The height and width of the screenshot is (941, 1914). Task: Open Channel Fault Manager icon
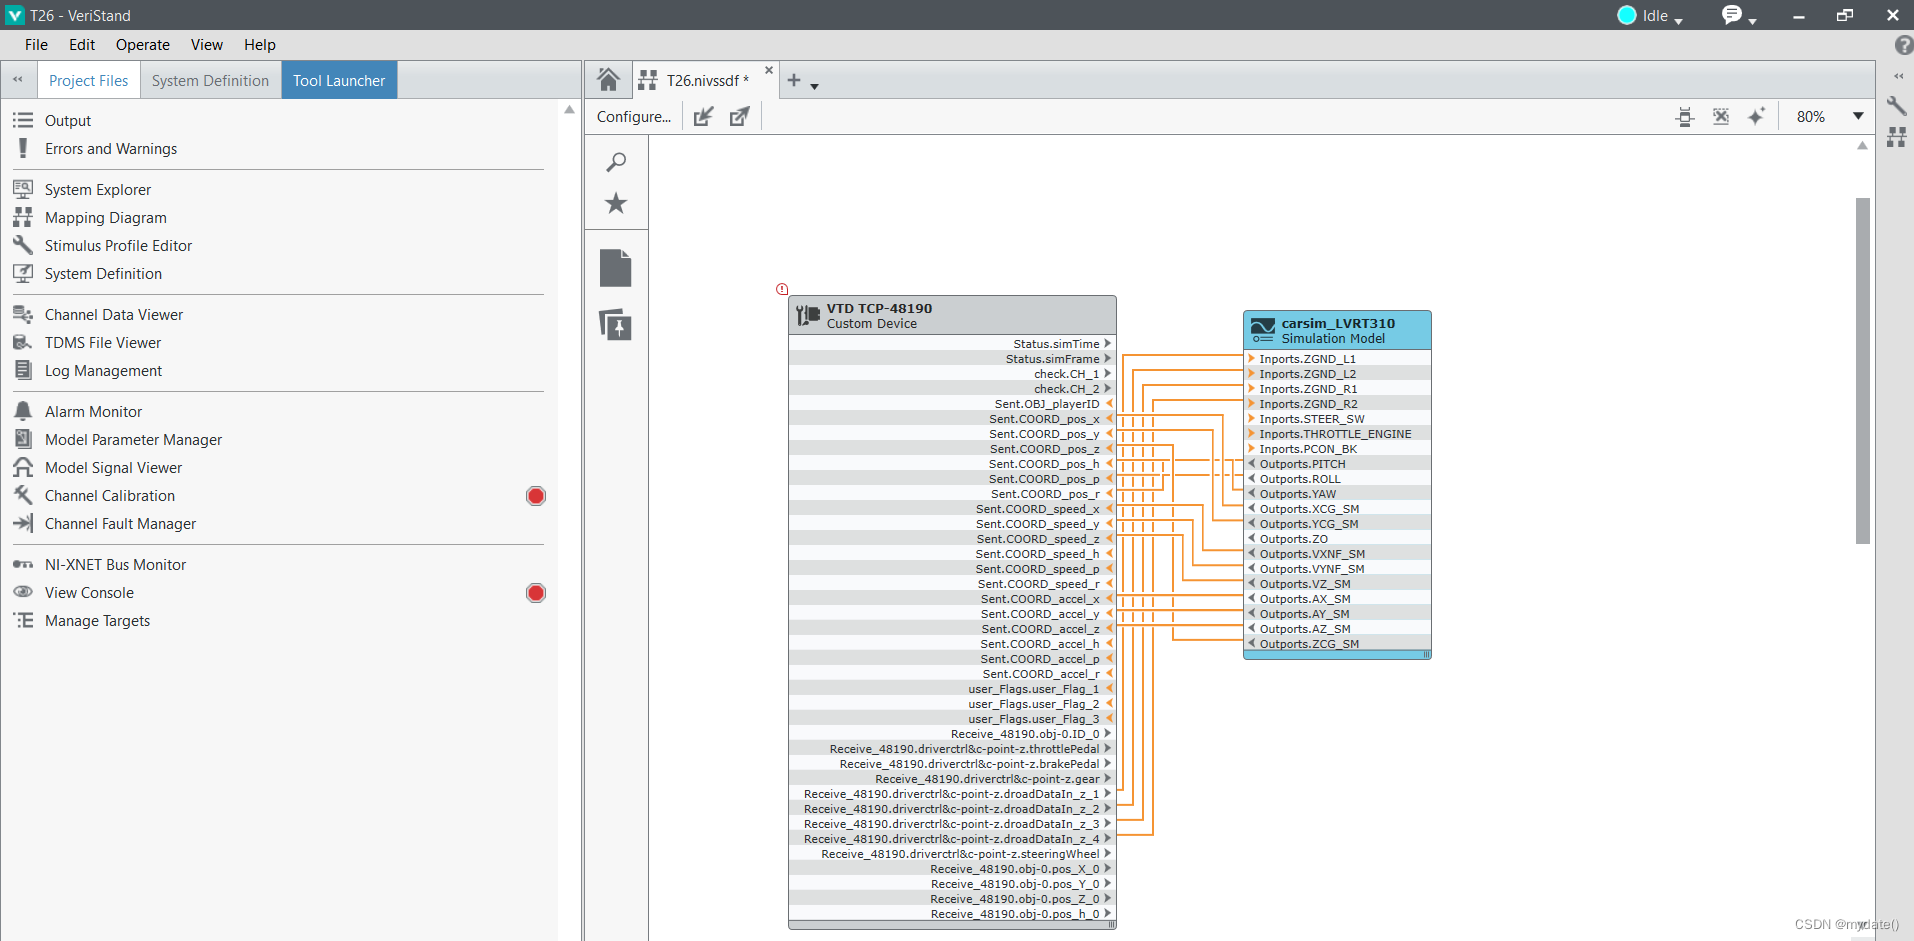pyautogui.click(x=23, y=524)
